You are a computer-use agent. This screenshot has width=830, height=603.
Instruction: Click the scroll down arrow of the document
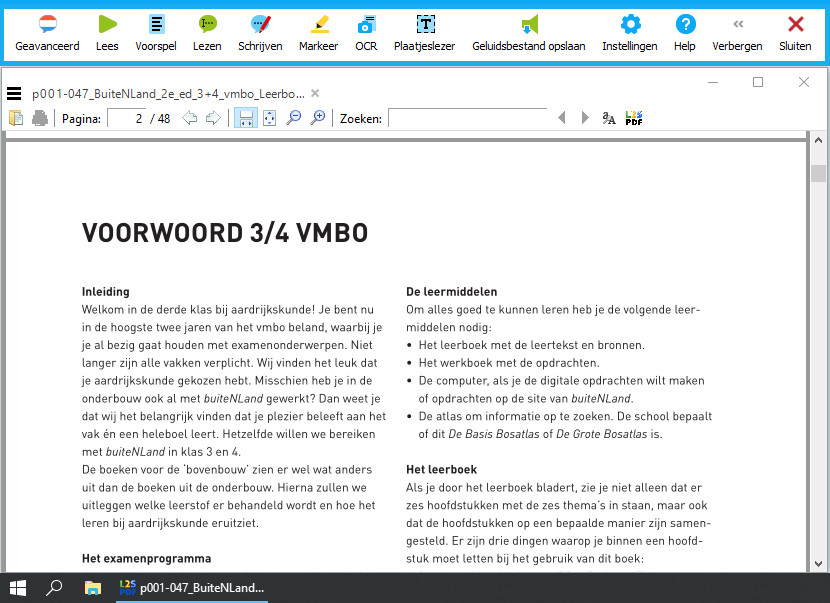click(818, 564)
